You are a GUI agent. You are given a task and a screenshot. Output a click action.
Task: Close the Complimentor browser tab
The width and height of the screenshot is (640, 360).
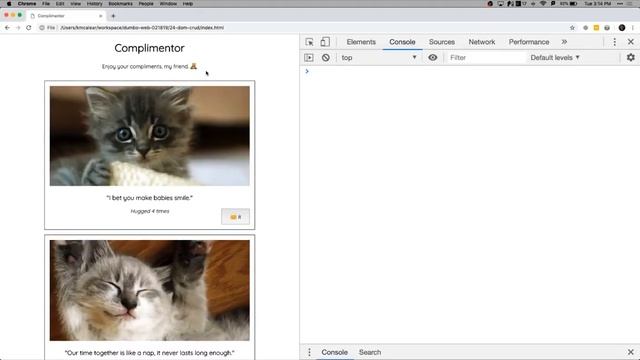[100, 16]
